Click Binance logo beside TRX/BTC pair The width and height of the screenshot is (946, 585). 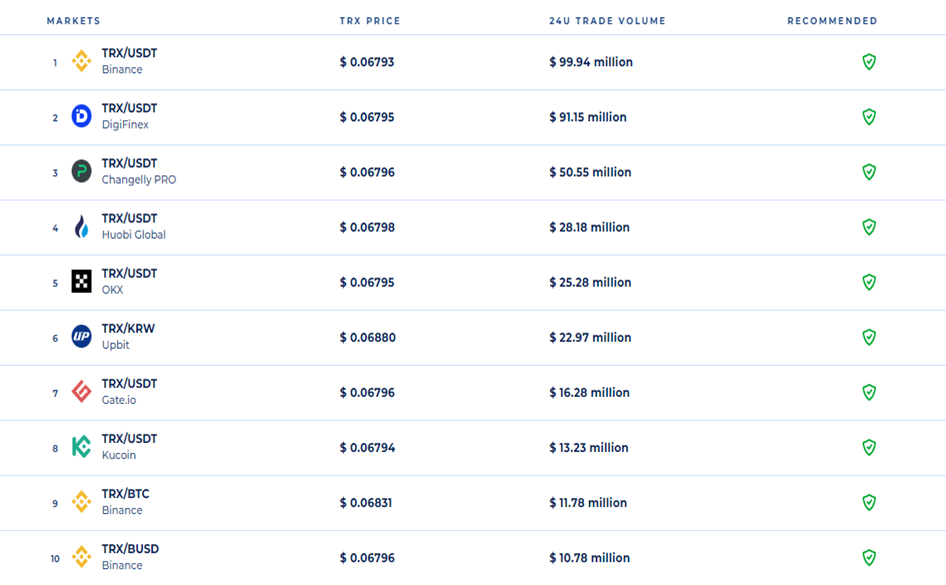[81, 502]
